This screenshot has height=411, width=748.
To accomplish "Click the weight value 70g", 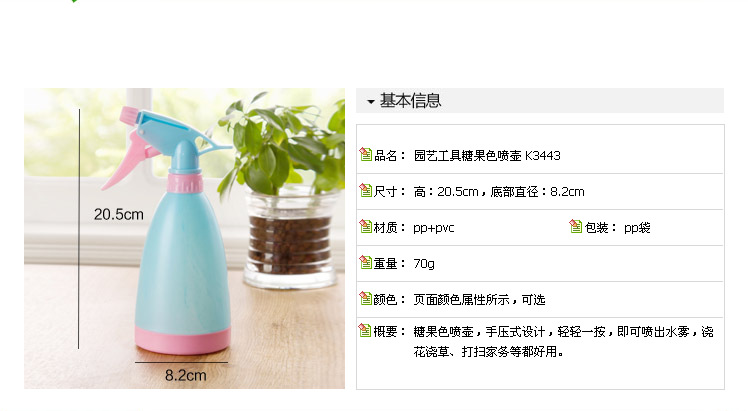I will 424,264.
